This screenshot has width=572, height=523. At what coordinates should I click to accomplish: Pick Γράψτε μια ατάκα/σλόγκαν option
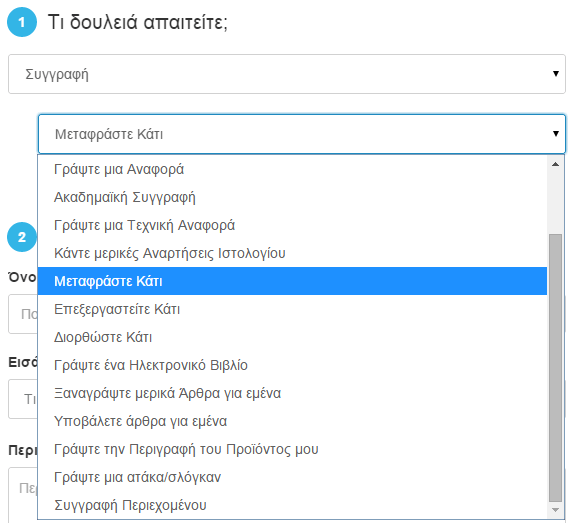click(x=292, y=477)
